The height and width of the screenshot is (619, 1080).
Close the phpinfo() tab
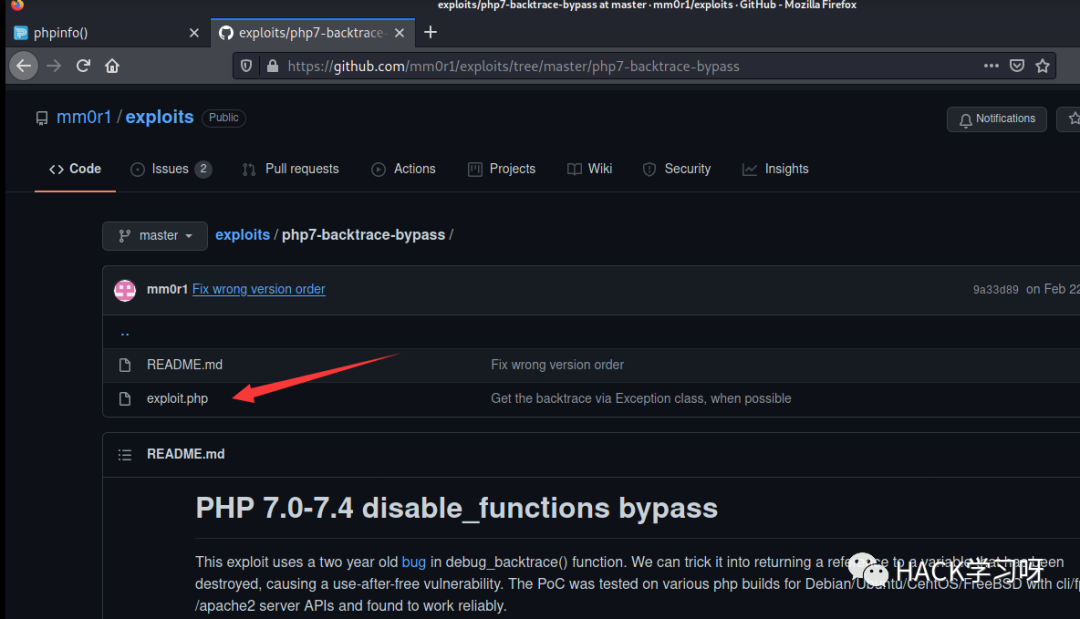(x=194, y=33)
